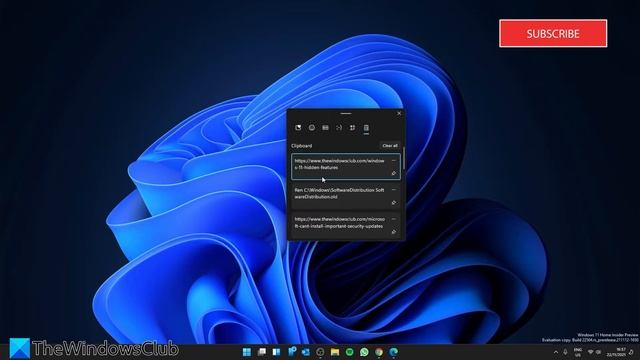Screen dimensions: 640x360
Task: Launch File Explorer from the taskbar
Action: click(335, 352)
